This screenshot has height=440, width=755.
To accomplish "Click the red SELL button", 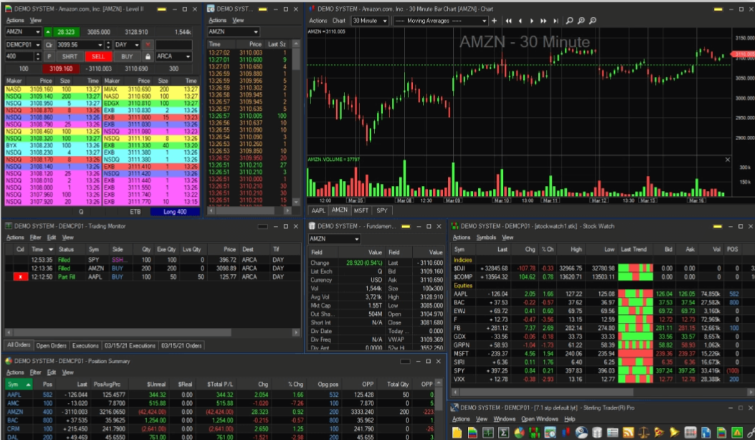I will tap(98, 56).
